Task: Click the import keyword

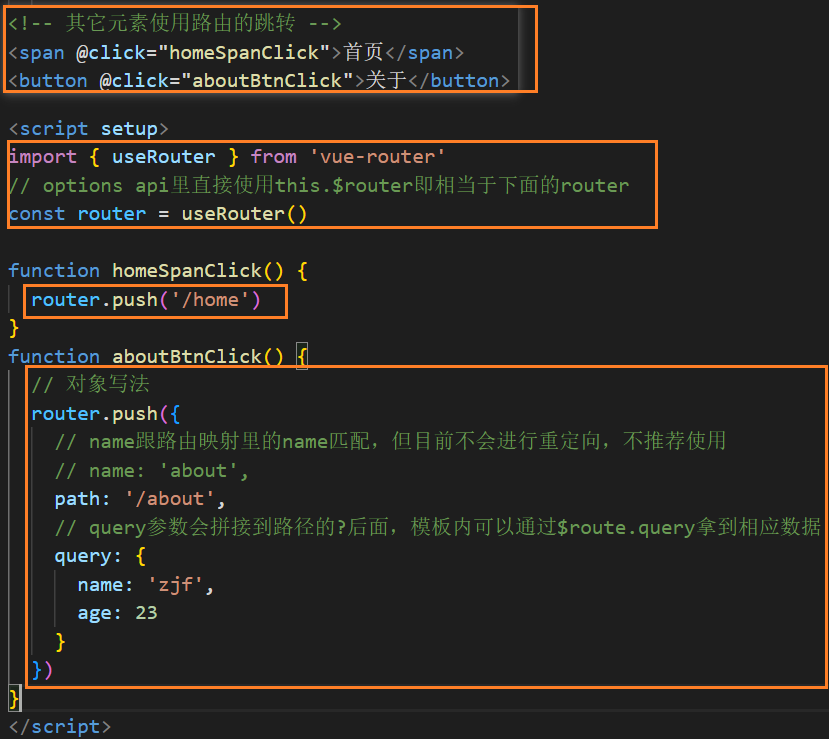Action: click(43, 156)
